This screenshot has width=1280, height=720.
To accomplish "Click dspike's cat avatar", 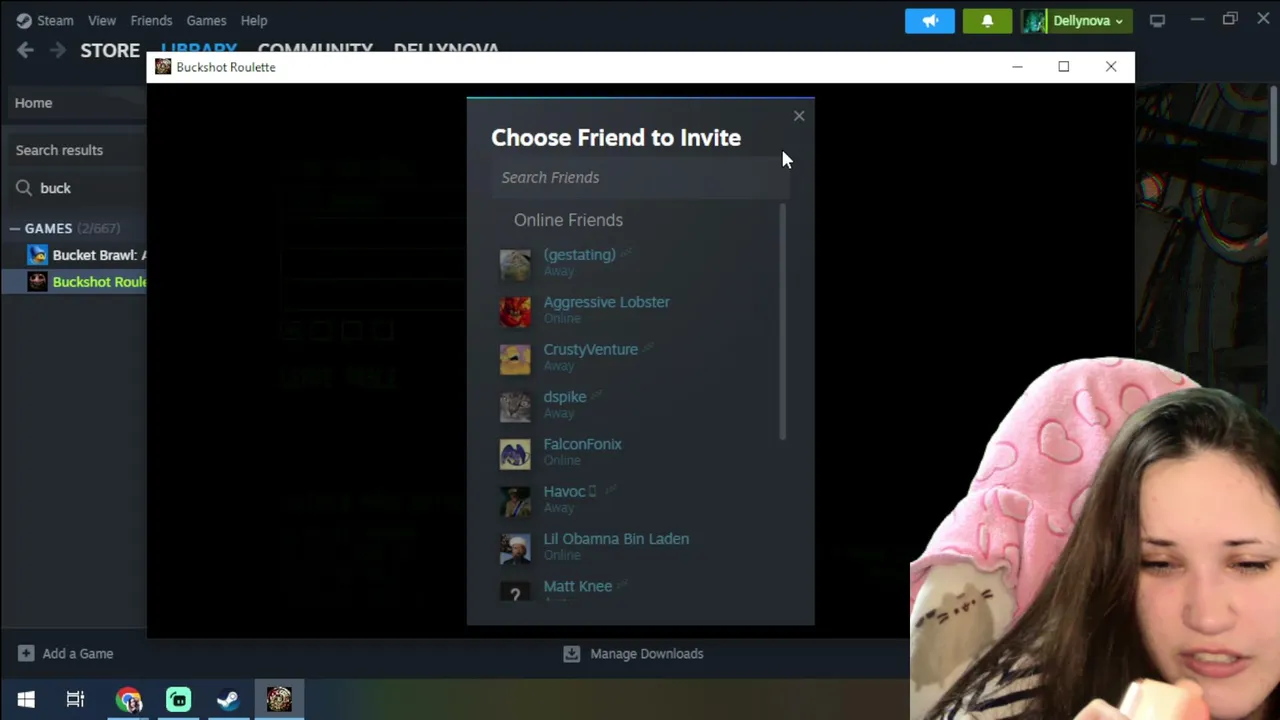I will tap(515, 405).
